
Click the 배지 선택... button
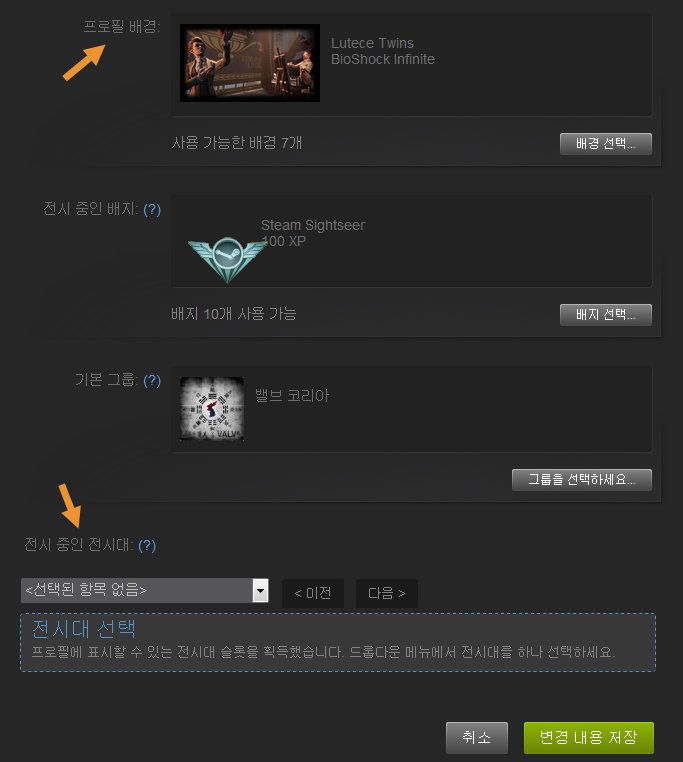(x=606, y=315)
